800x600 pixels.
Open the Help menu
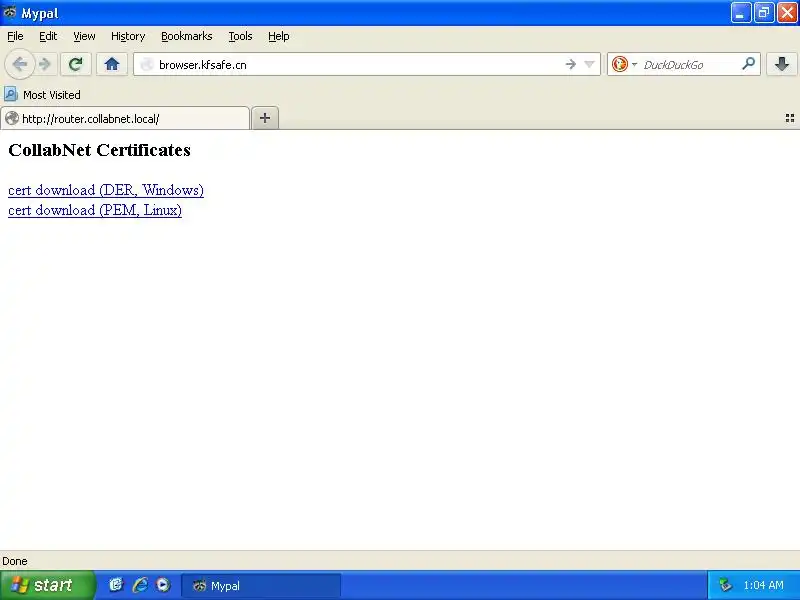tap(279, 36)
